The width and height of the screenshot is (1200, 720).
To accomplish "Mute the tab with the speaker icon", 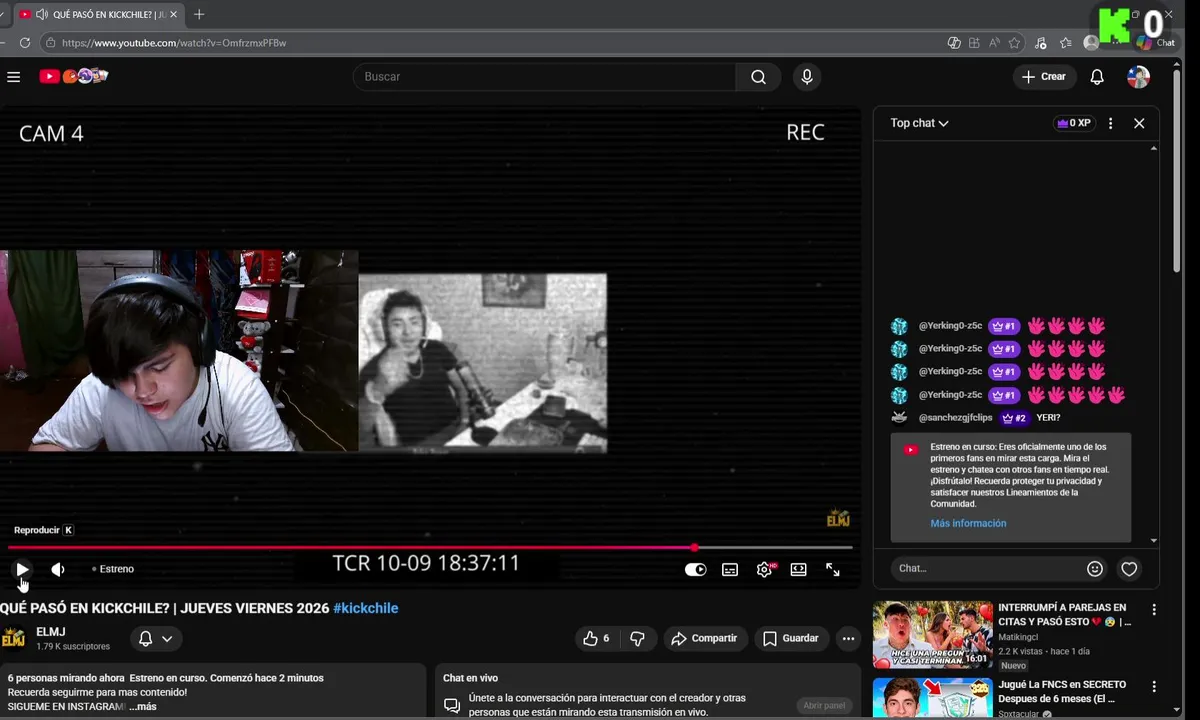I will pos(41,14).
